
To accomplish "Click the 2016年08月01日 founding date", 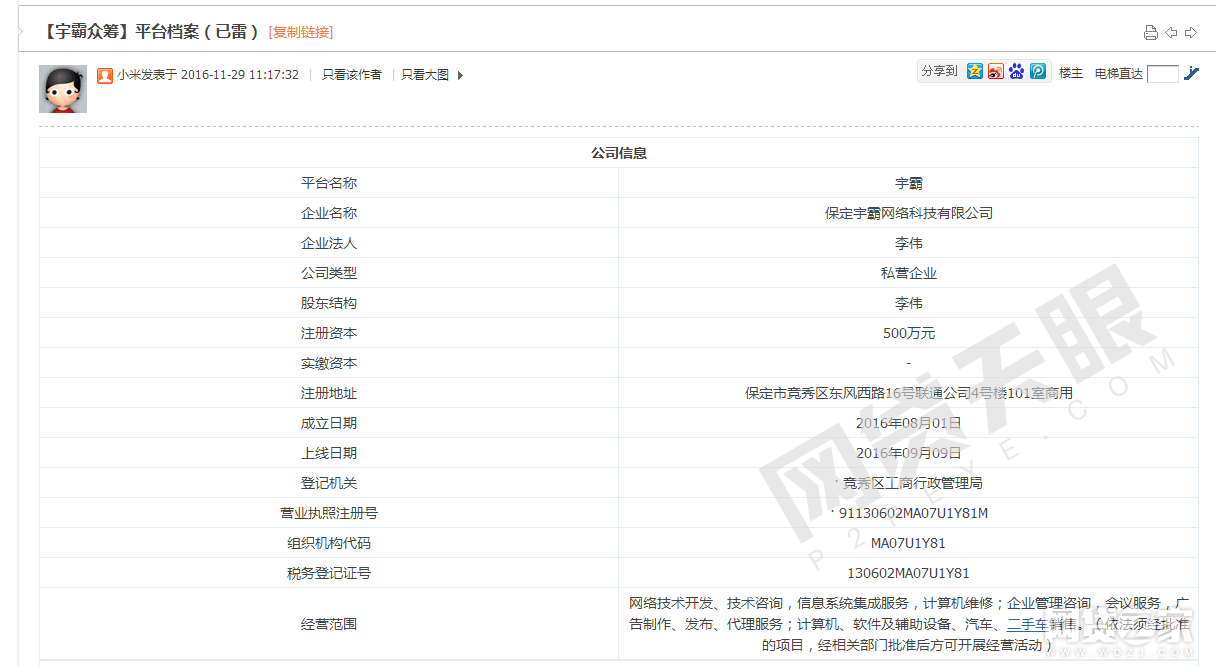I will point(909,423).
